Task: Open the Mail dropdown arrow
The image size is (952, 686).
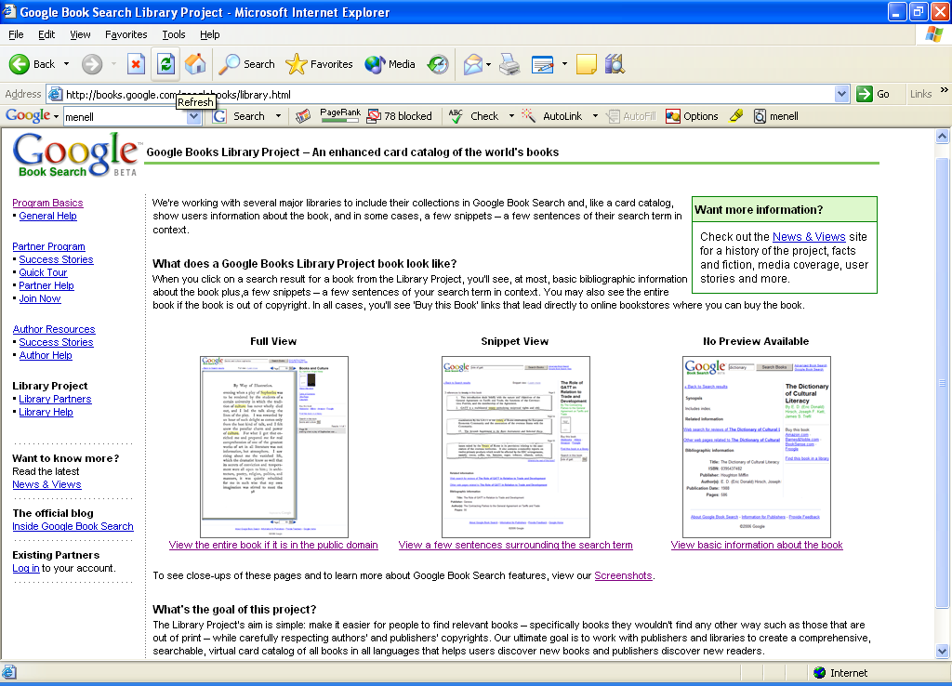Action: tap(488, 64)
